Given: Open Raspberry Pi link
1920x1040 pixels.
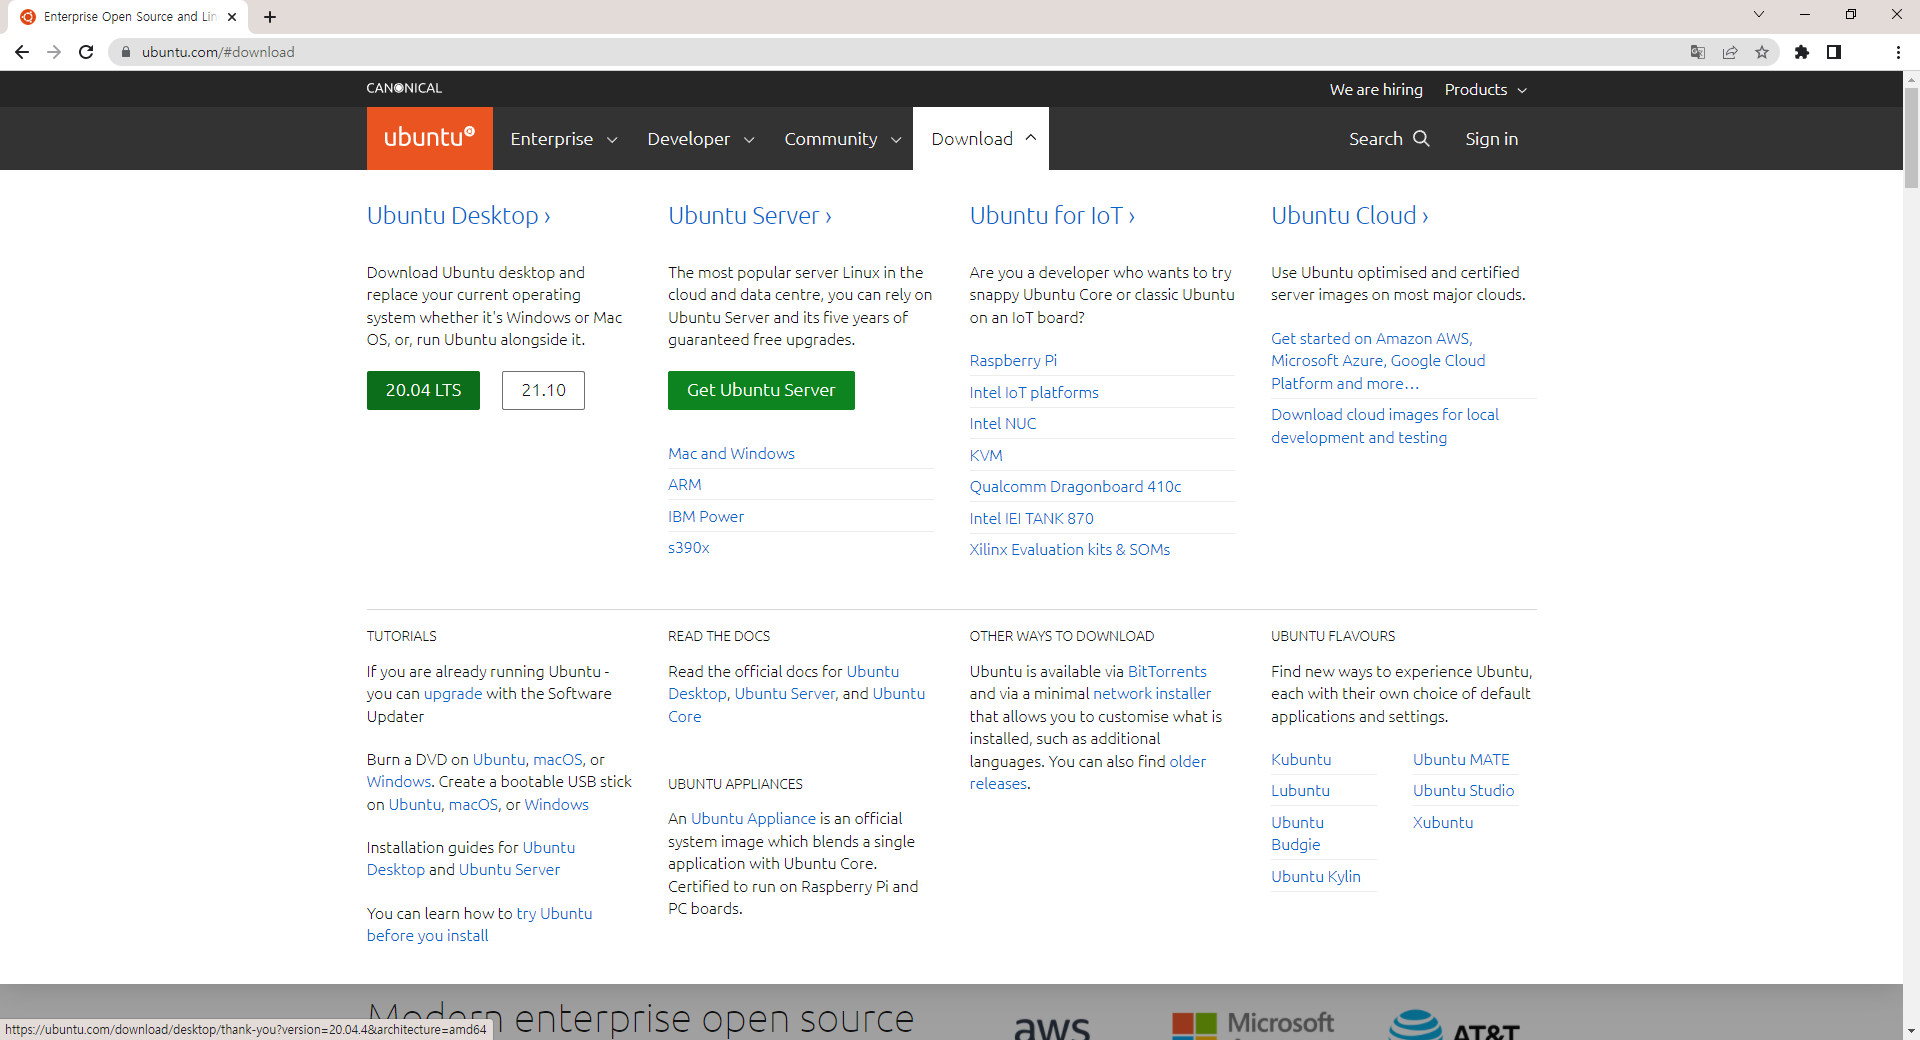Looking at the screenshot, I should point(1013,361).
